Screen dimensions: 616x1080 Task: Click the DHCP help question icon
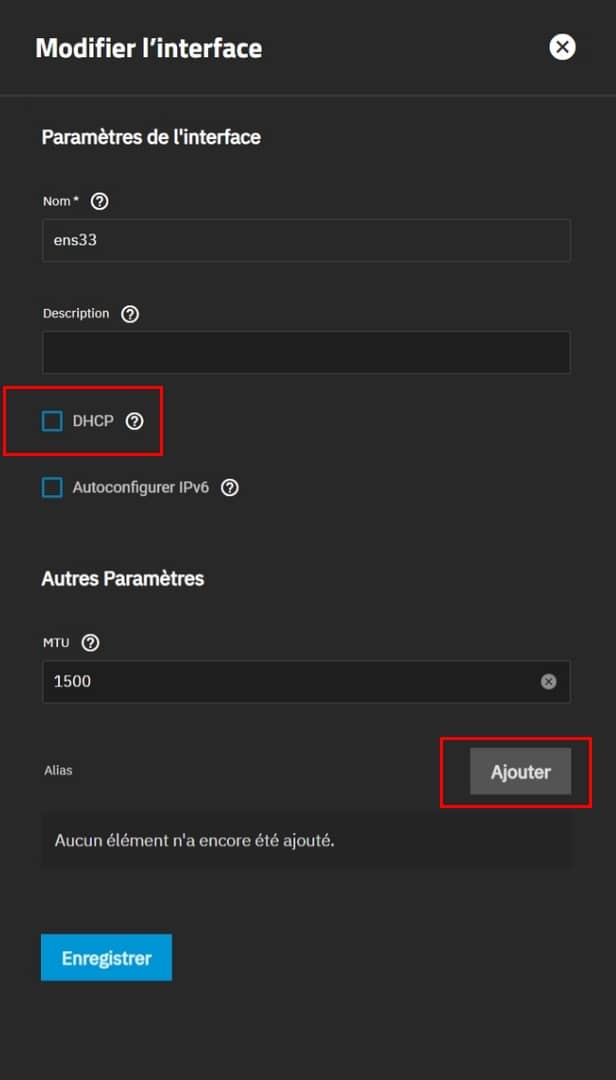tap(135, 421)
